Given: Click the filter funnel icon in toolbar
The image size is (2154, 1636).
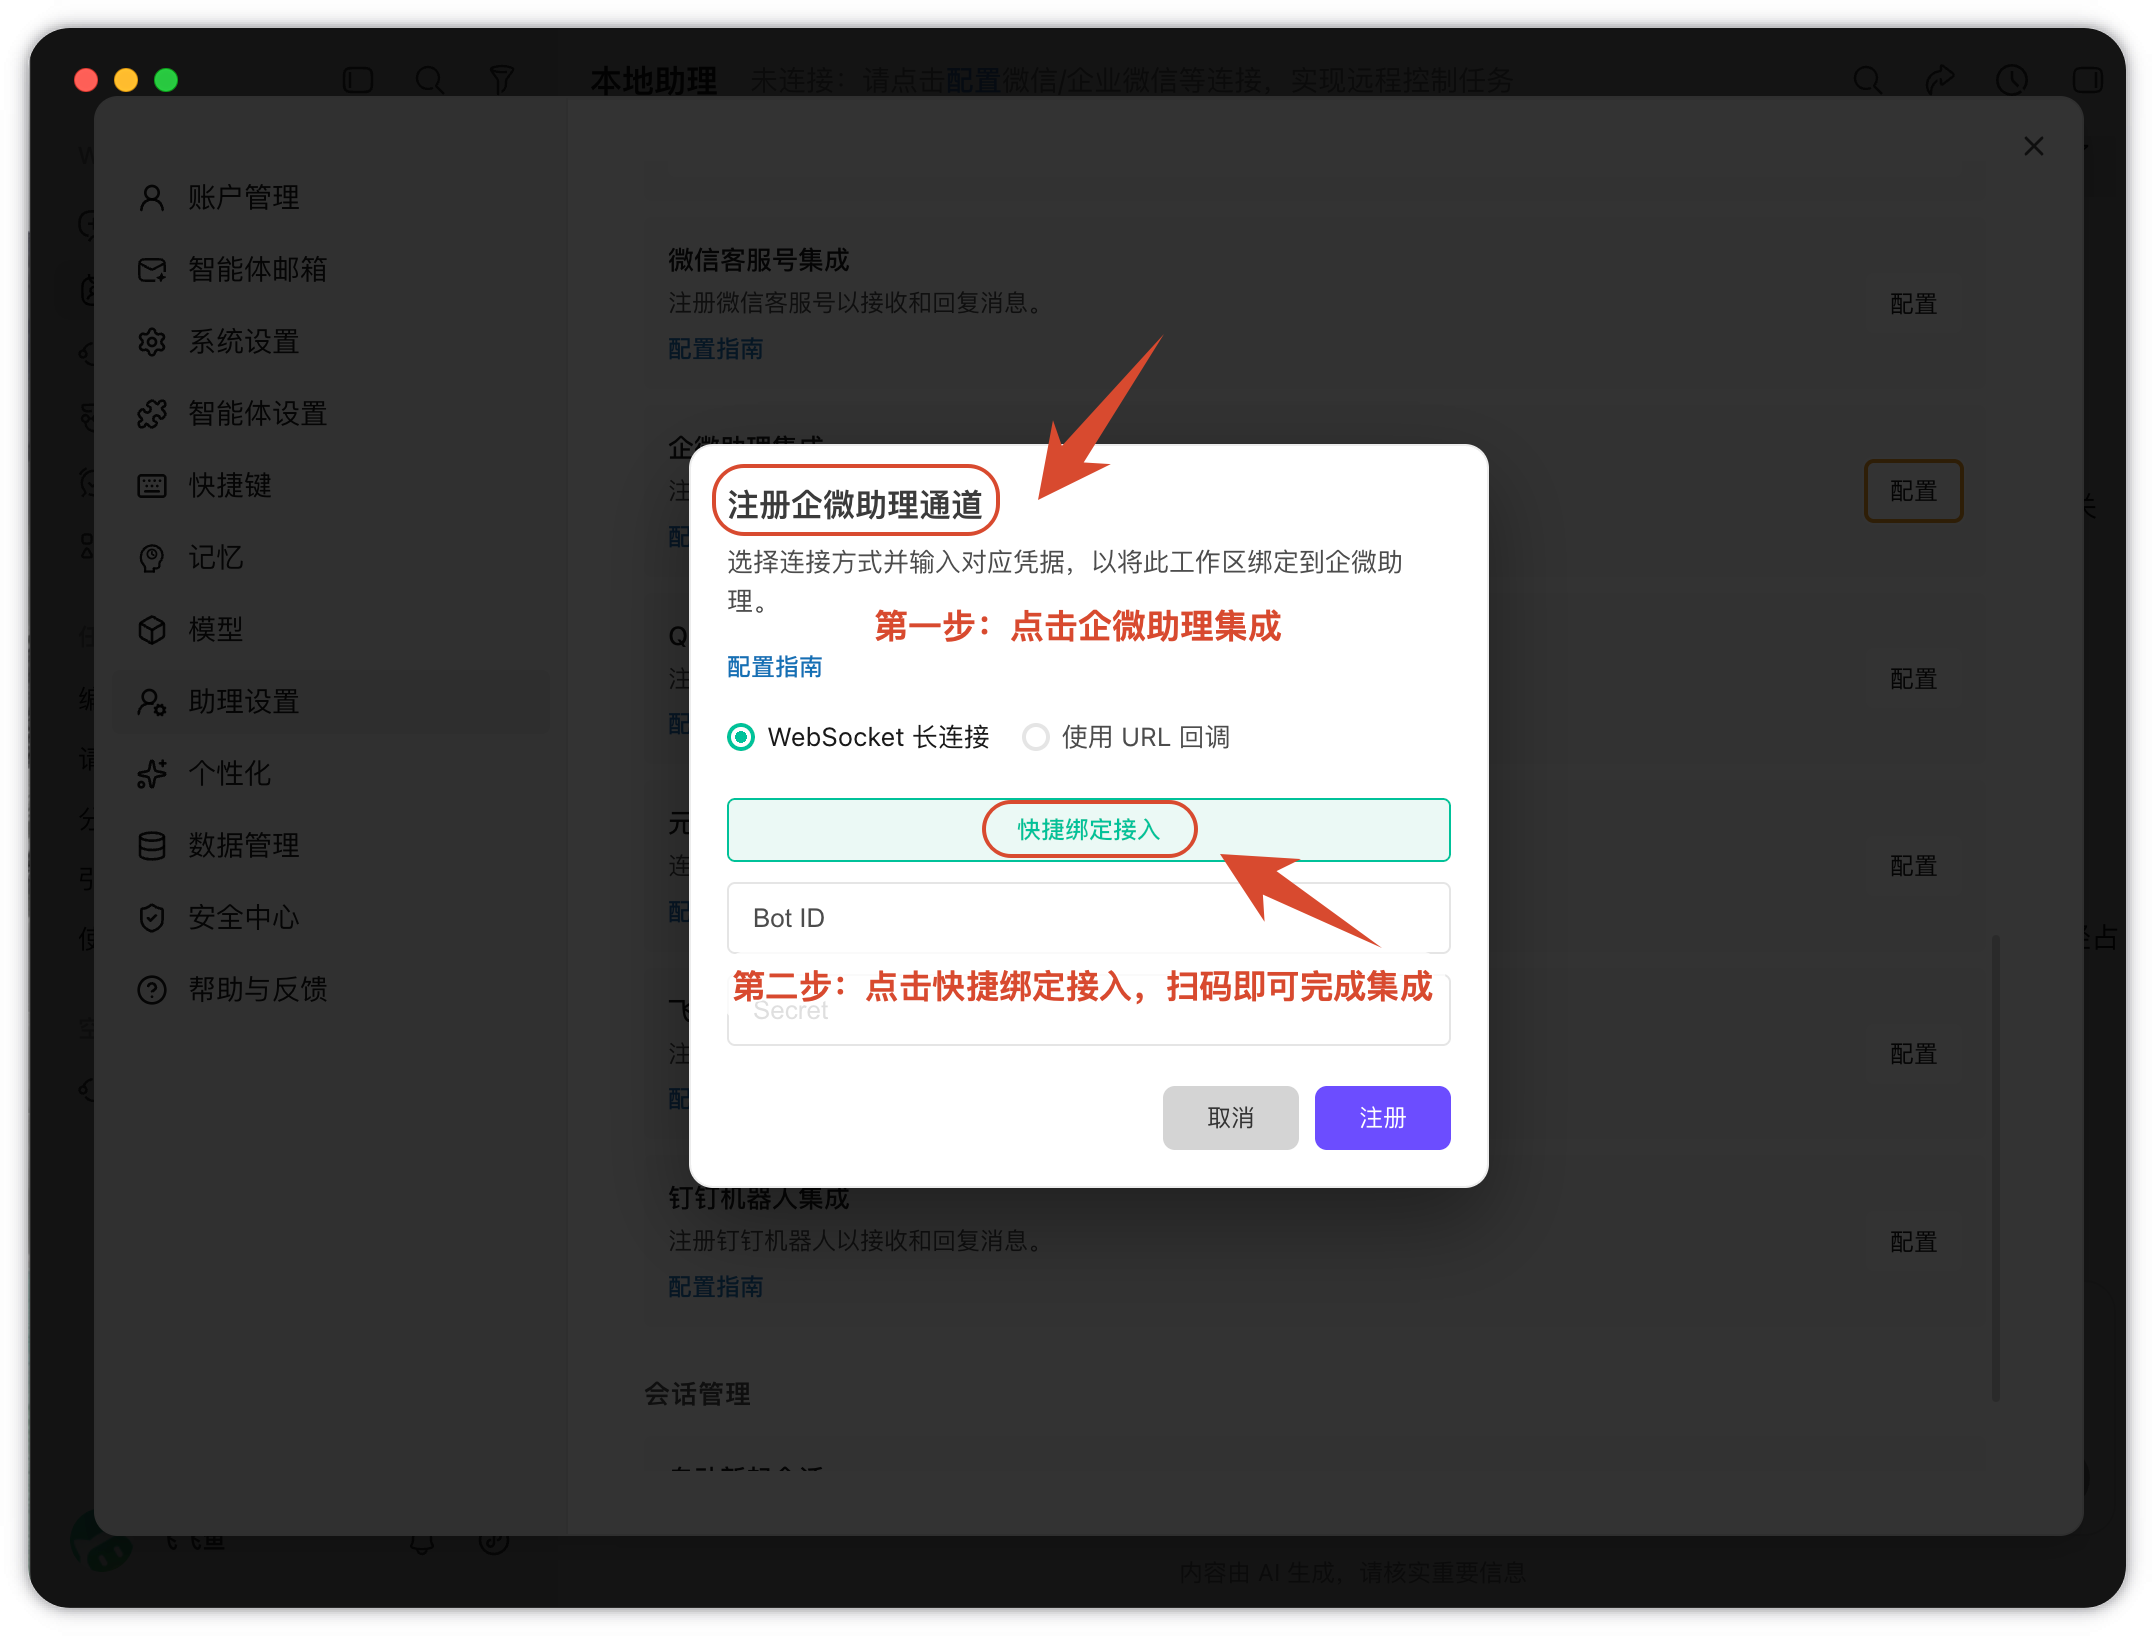Looking at the screenshot, I should pyautogui.click(x=502, y=80).
